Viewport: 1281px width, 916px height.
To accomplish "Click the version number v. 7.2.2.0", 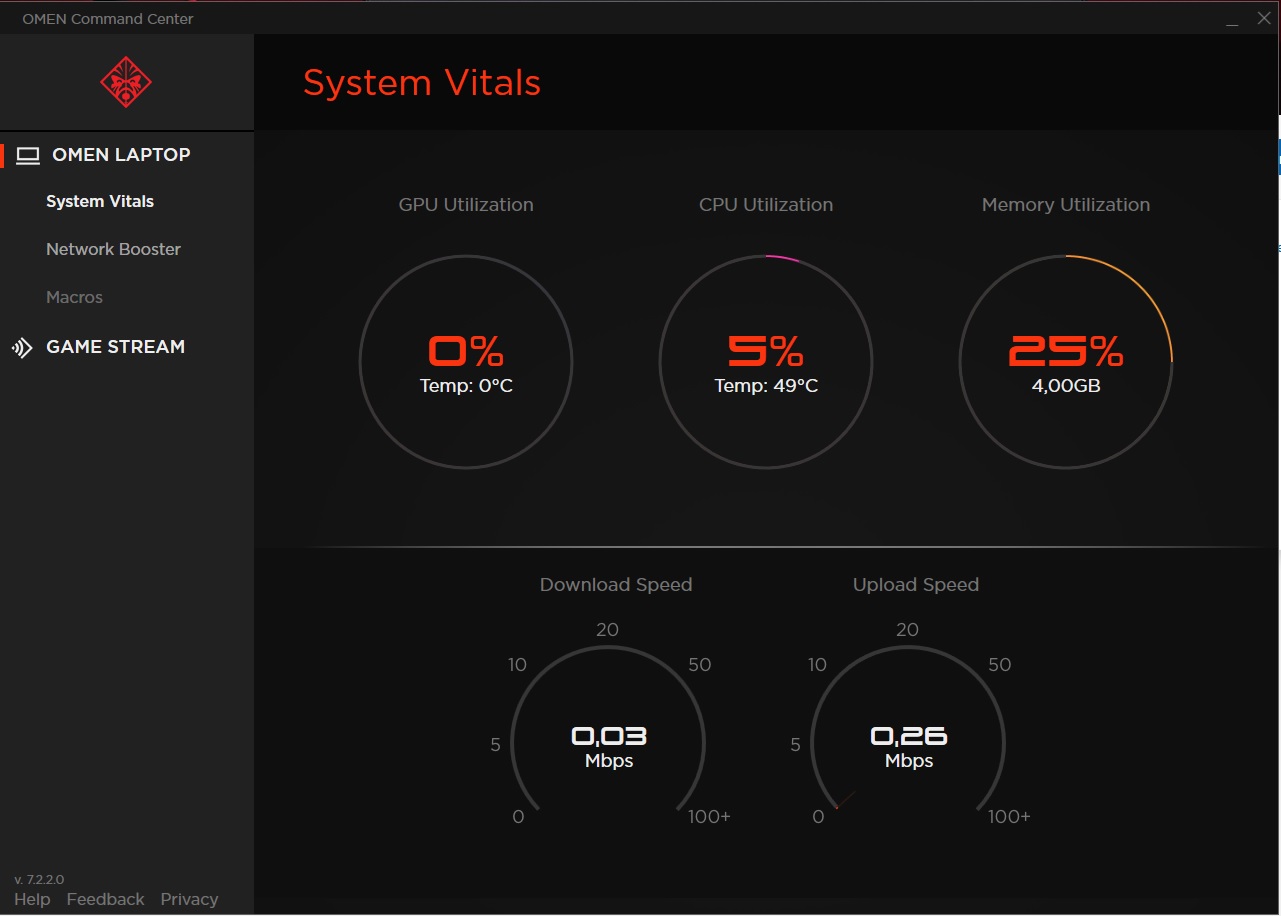I will (x=39, y=879).
